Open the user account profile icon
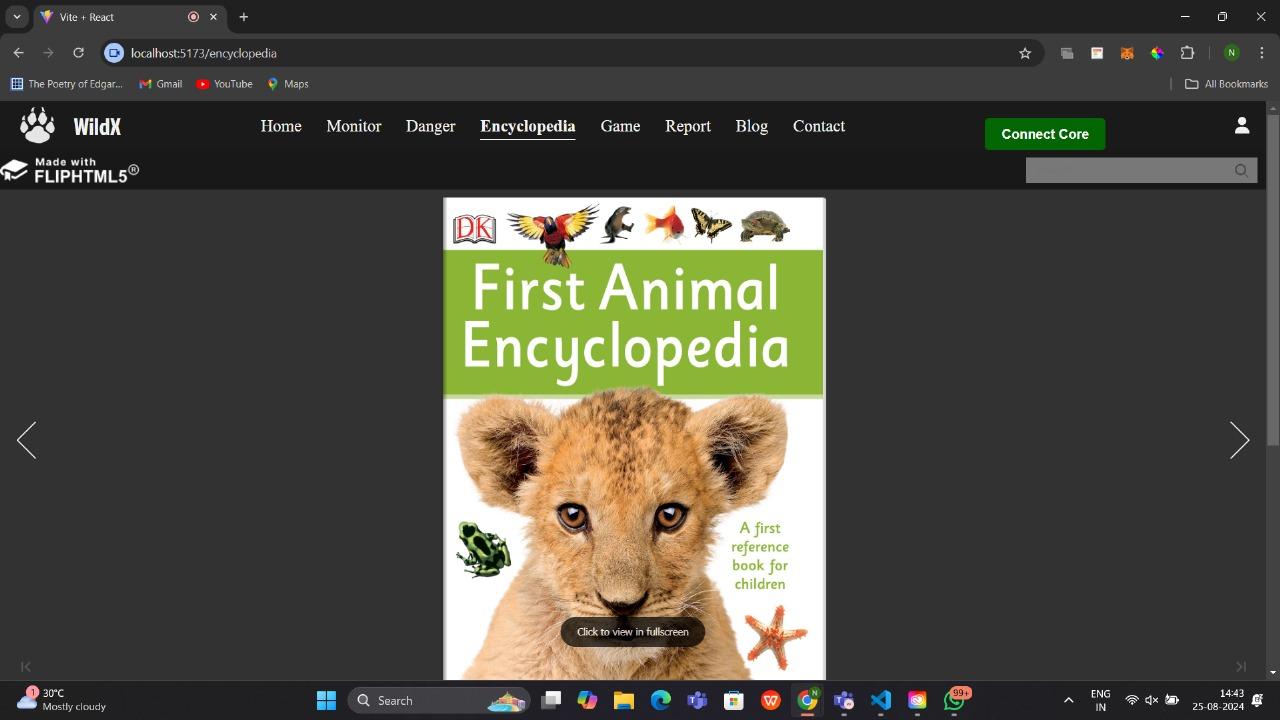The width and height of the screenshot is (1280, 720). pyautogui.click(x=1242, y=125)
